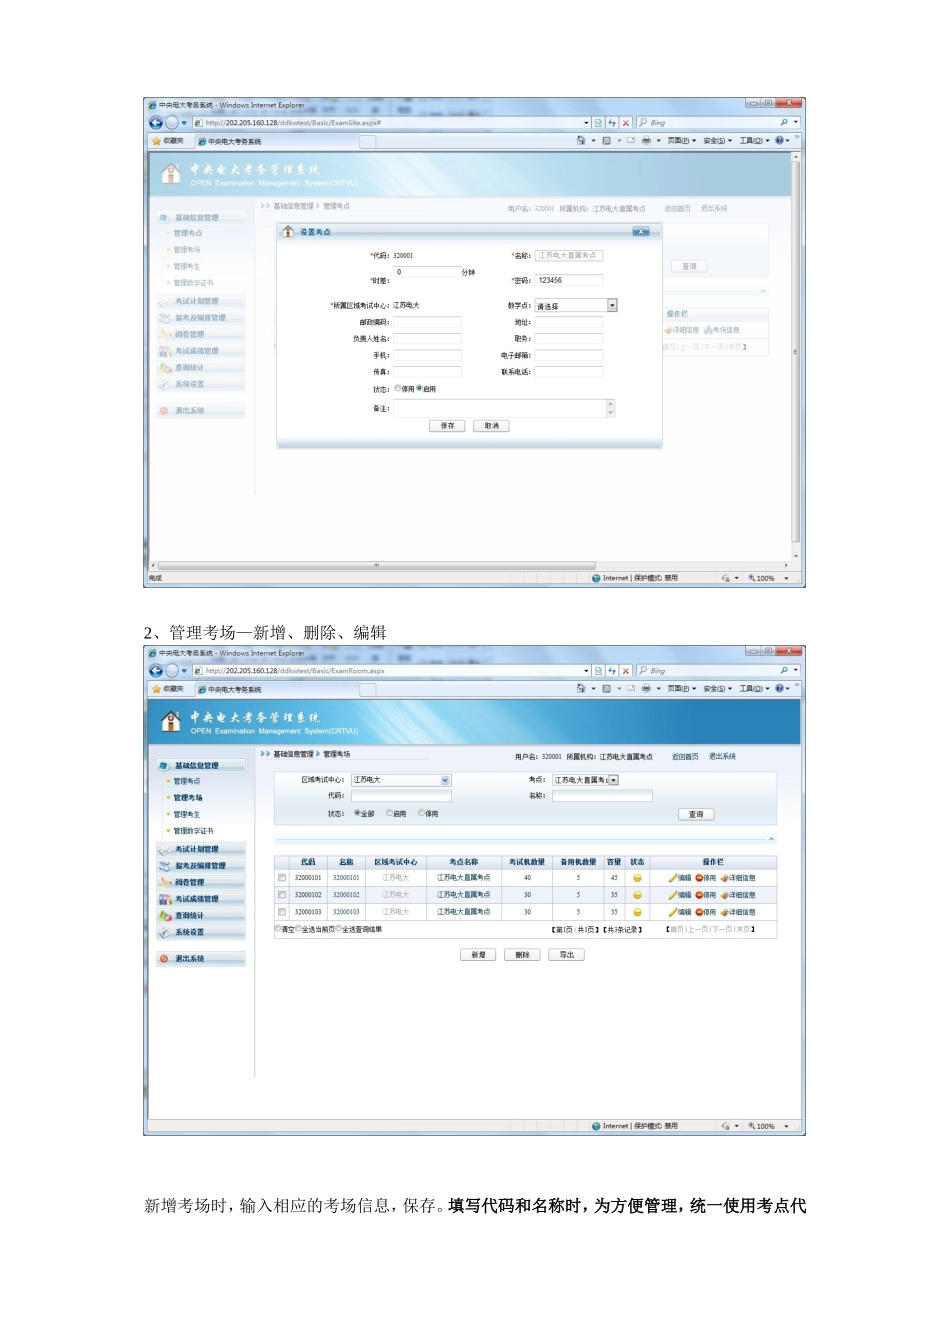This screenshot has height=1344, width=950.
Task: Tick checkbox for row 32000101
Action: click(x=282, y=878)
